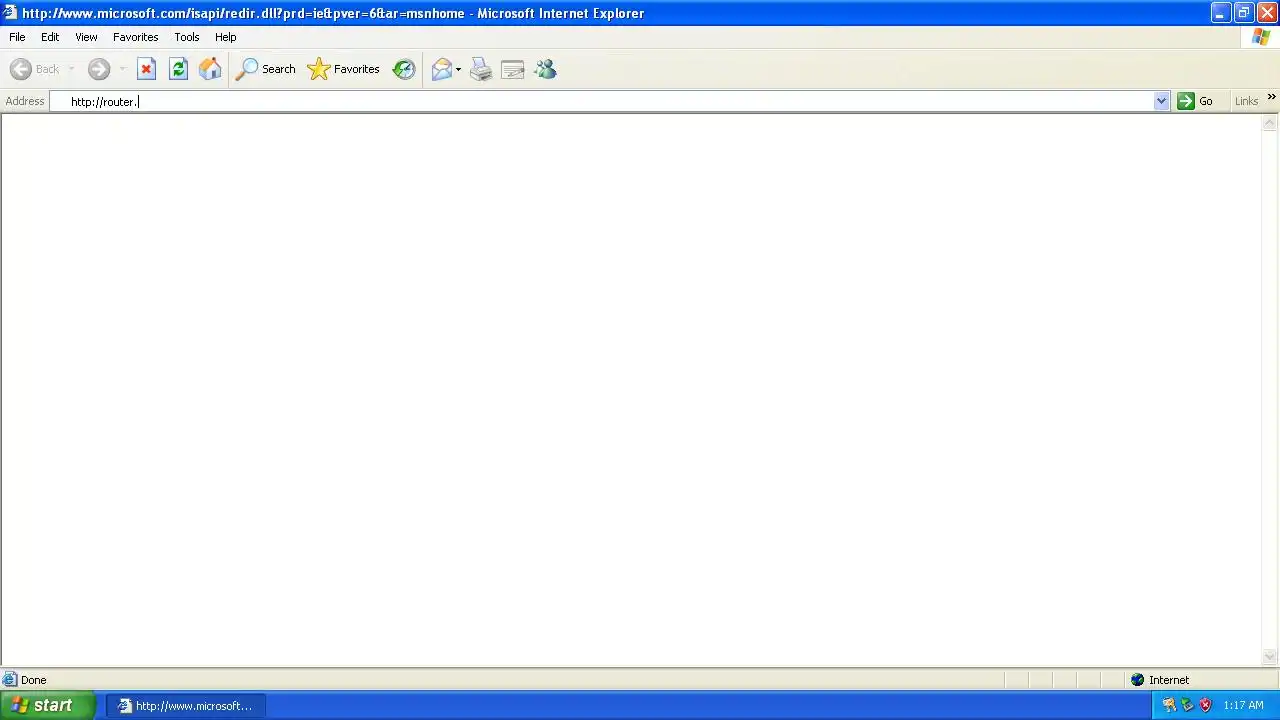Click the Internet Explorer title bar icon
Image resolution: width=1280 pixels, height=720 pixels.
[x=10, y=13]
